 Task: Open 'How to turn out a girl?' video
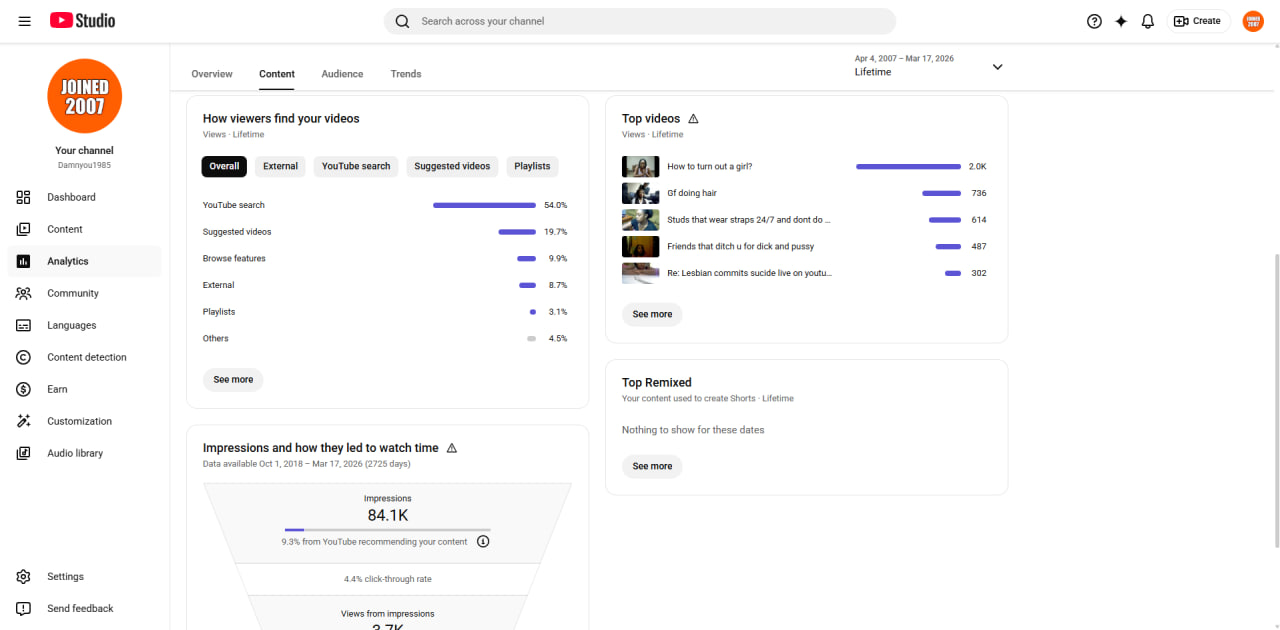tap(709, 167)
